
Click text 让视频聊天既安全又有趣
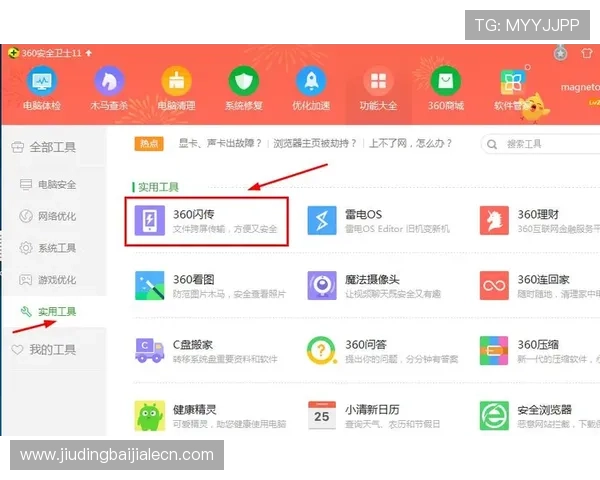pyautogui.click(x=393, y=294)
